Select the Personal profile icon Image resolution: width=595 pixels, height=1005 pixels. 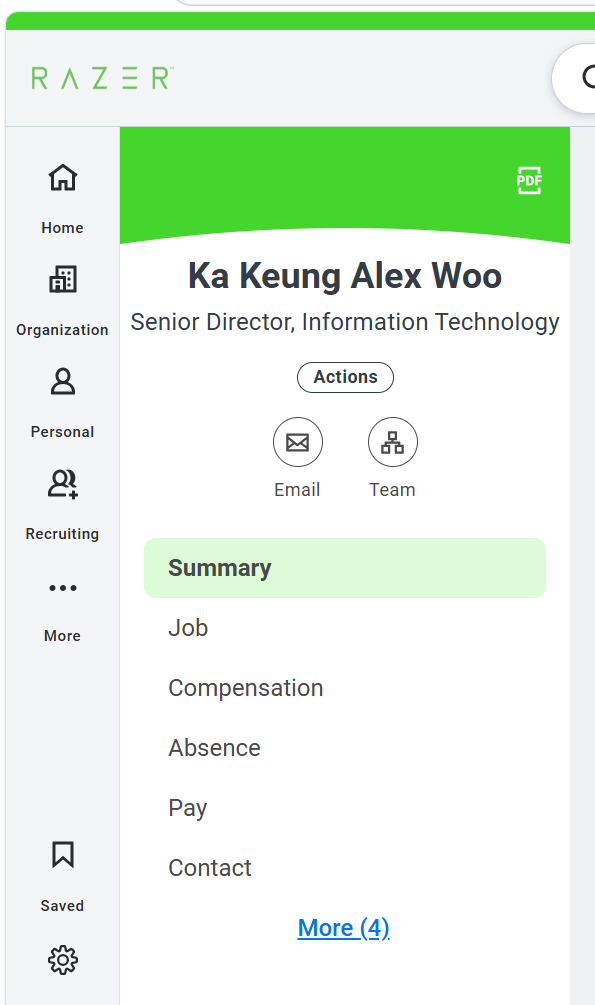[x=62, y=381]
